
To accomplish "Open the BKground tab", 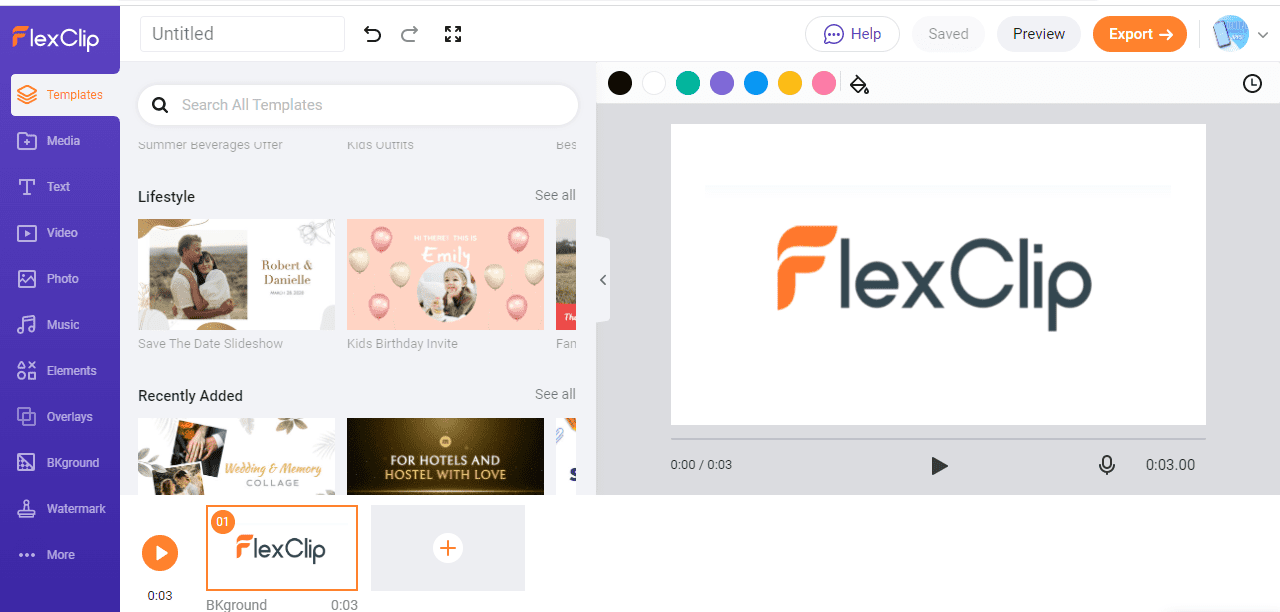I will click(60, 463).
